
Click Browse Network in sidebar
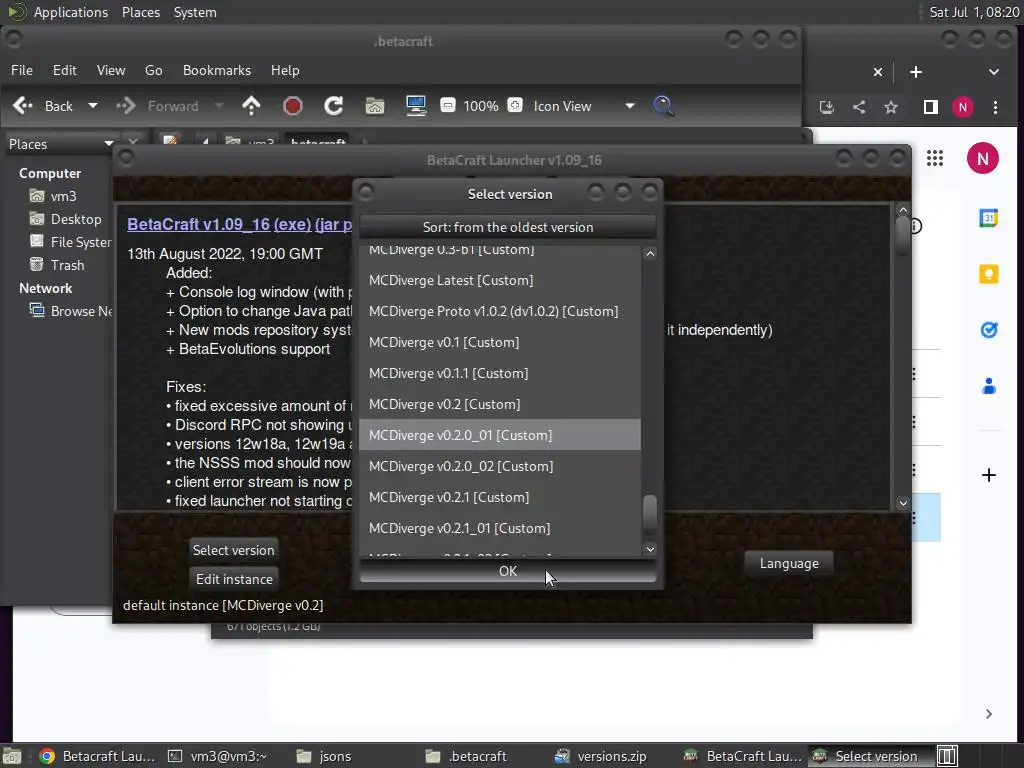[x=71, y=311]
